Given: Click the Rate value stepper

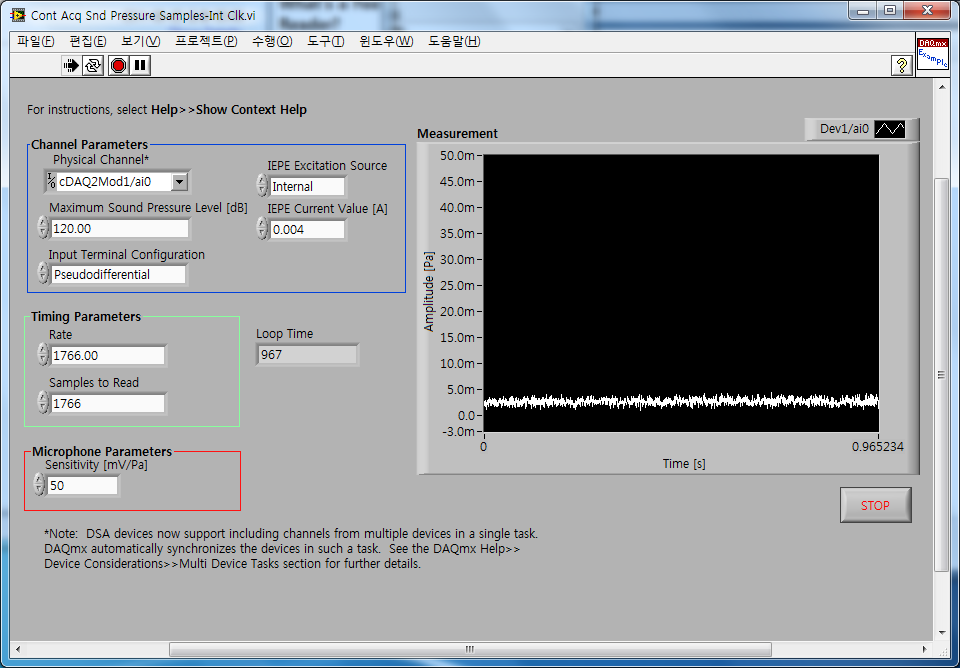Looking at the screenshot, I should tap(43, 355).
